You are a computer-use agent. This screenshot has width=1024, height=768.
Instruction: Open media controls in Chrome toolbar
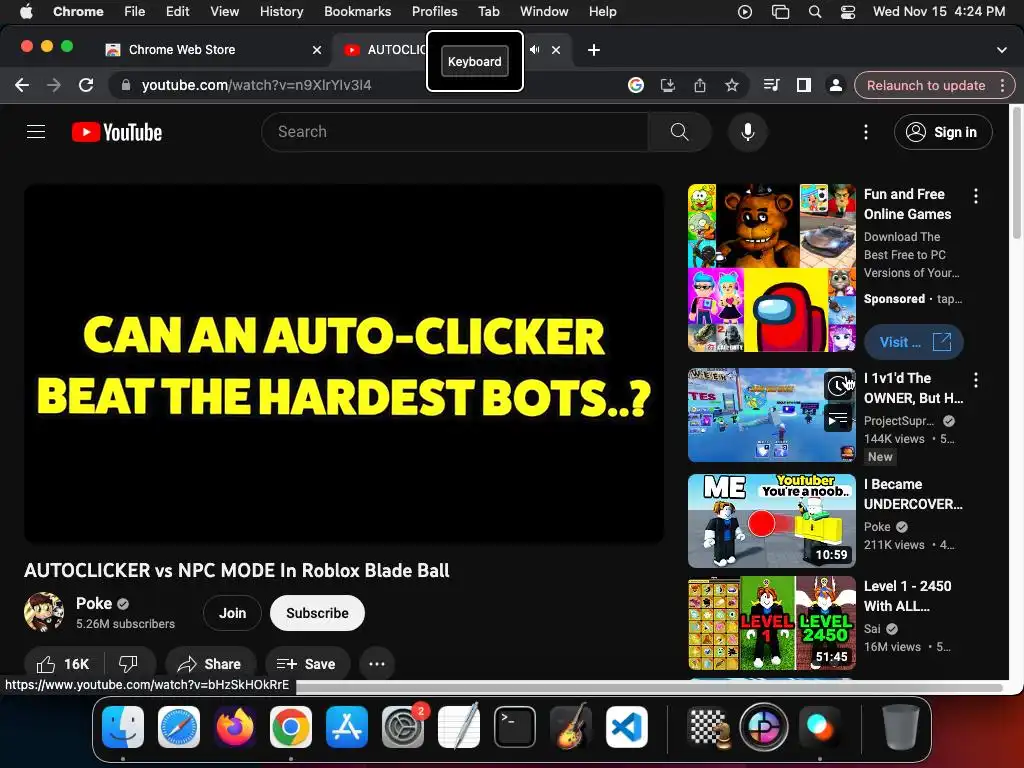pos(771,85)
